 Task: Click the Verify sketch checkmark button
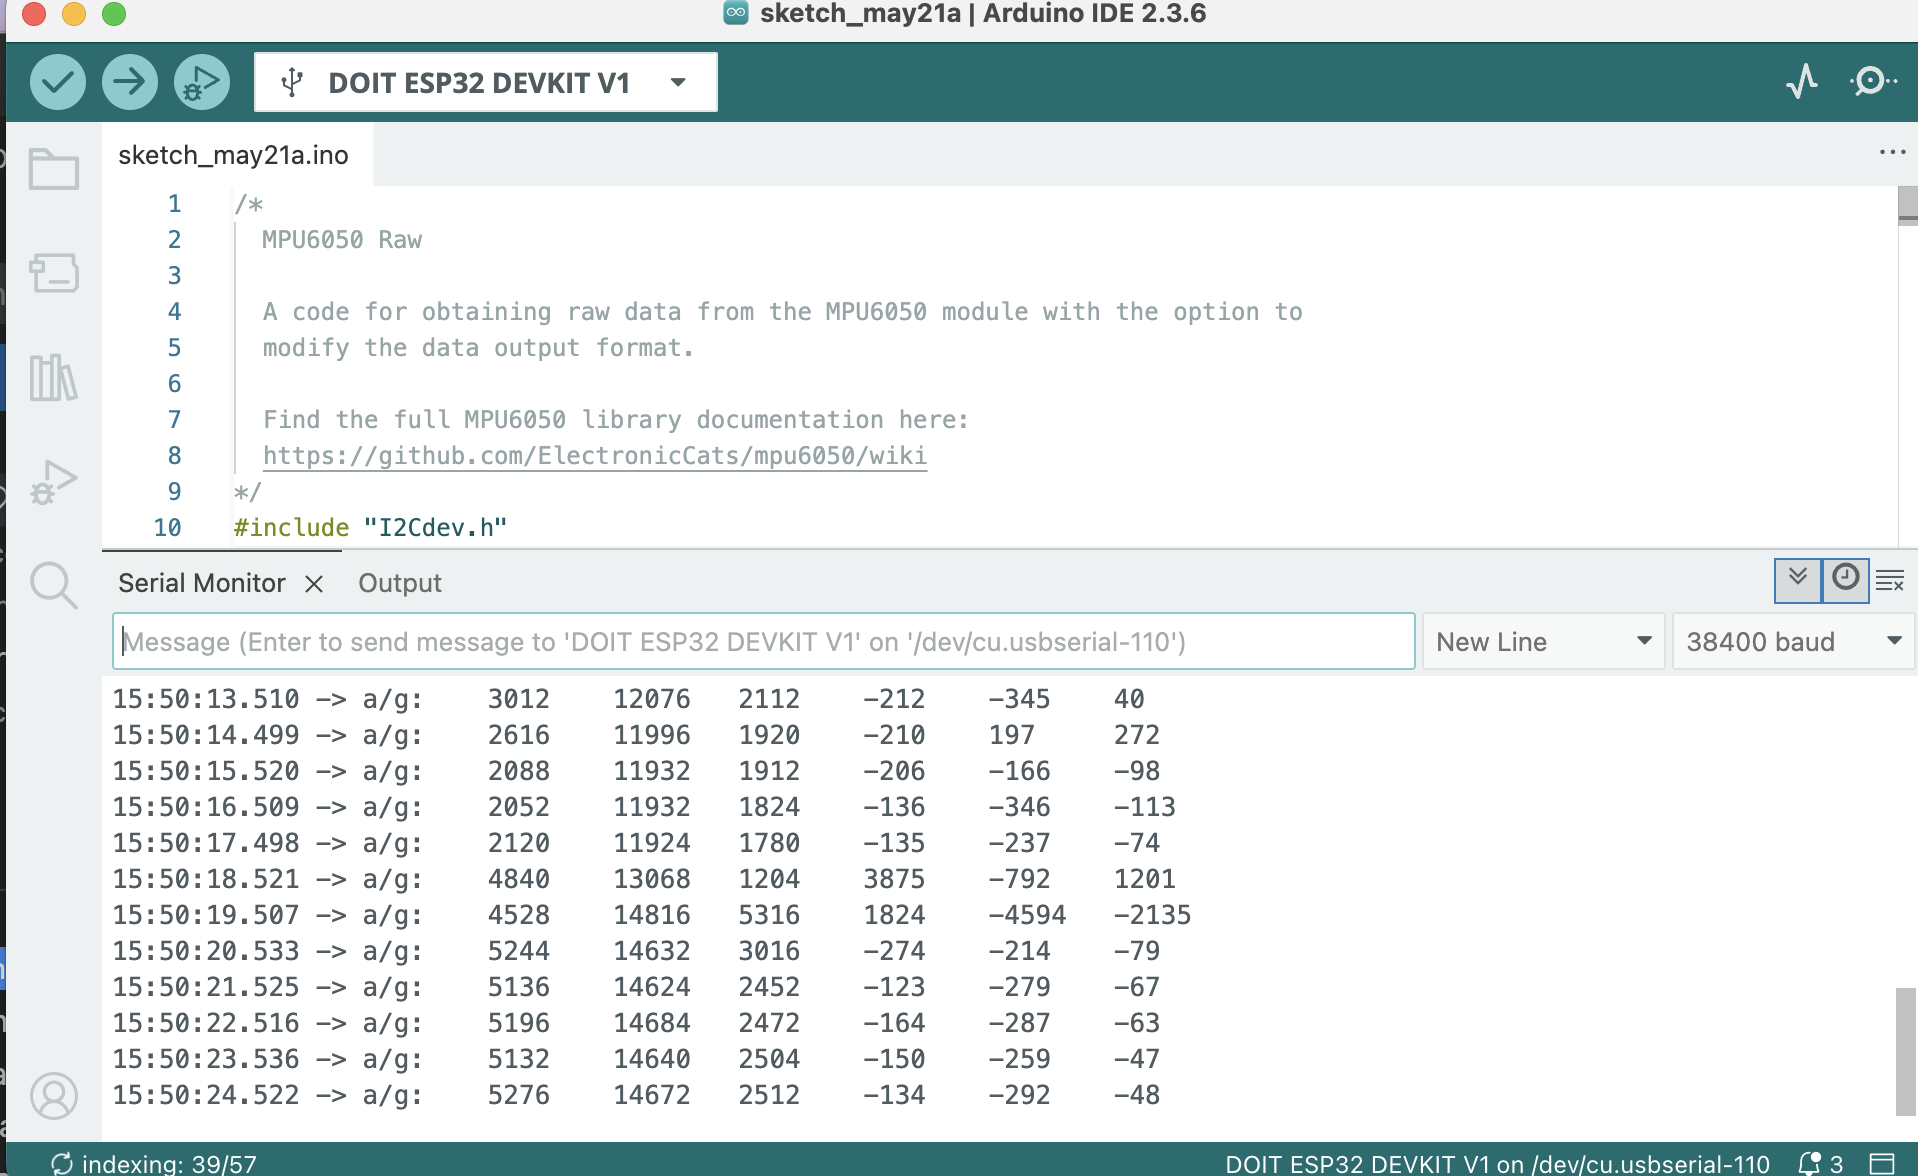click(58, 82)
